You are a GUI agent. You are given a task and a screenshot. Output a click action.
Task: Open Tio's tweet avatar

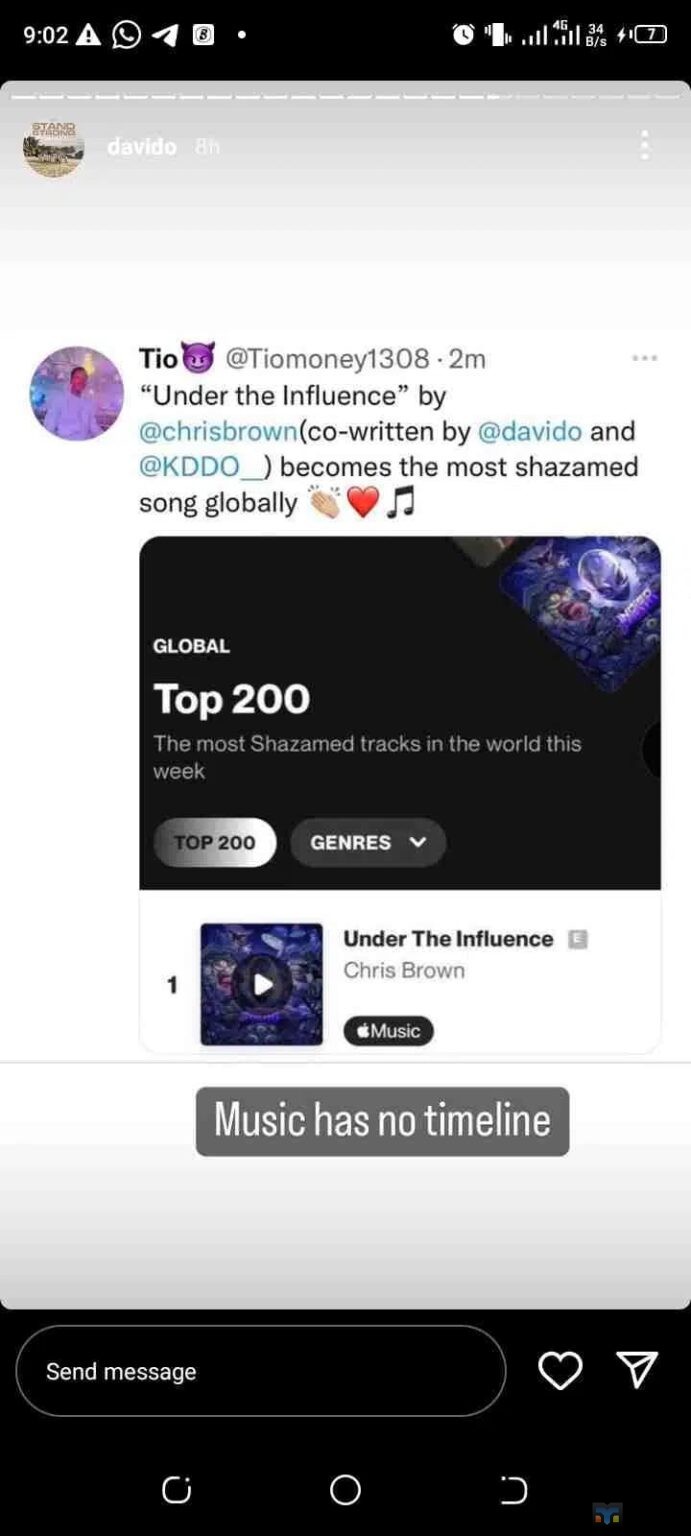coord(77,394)
